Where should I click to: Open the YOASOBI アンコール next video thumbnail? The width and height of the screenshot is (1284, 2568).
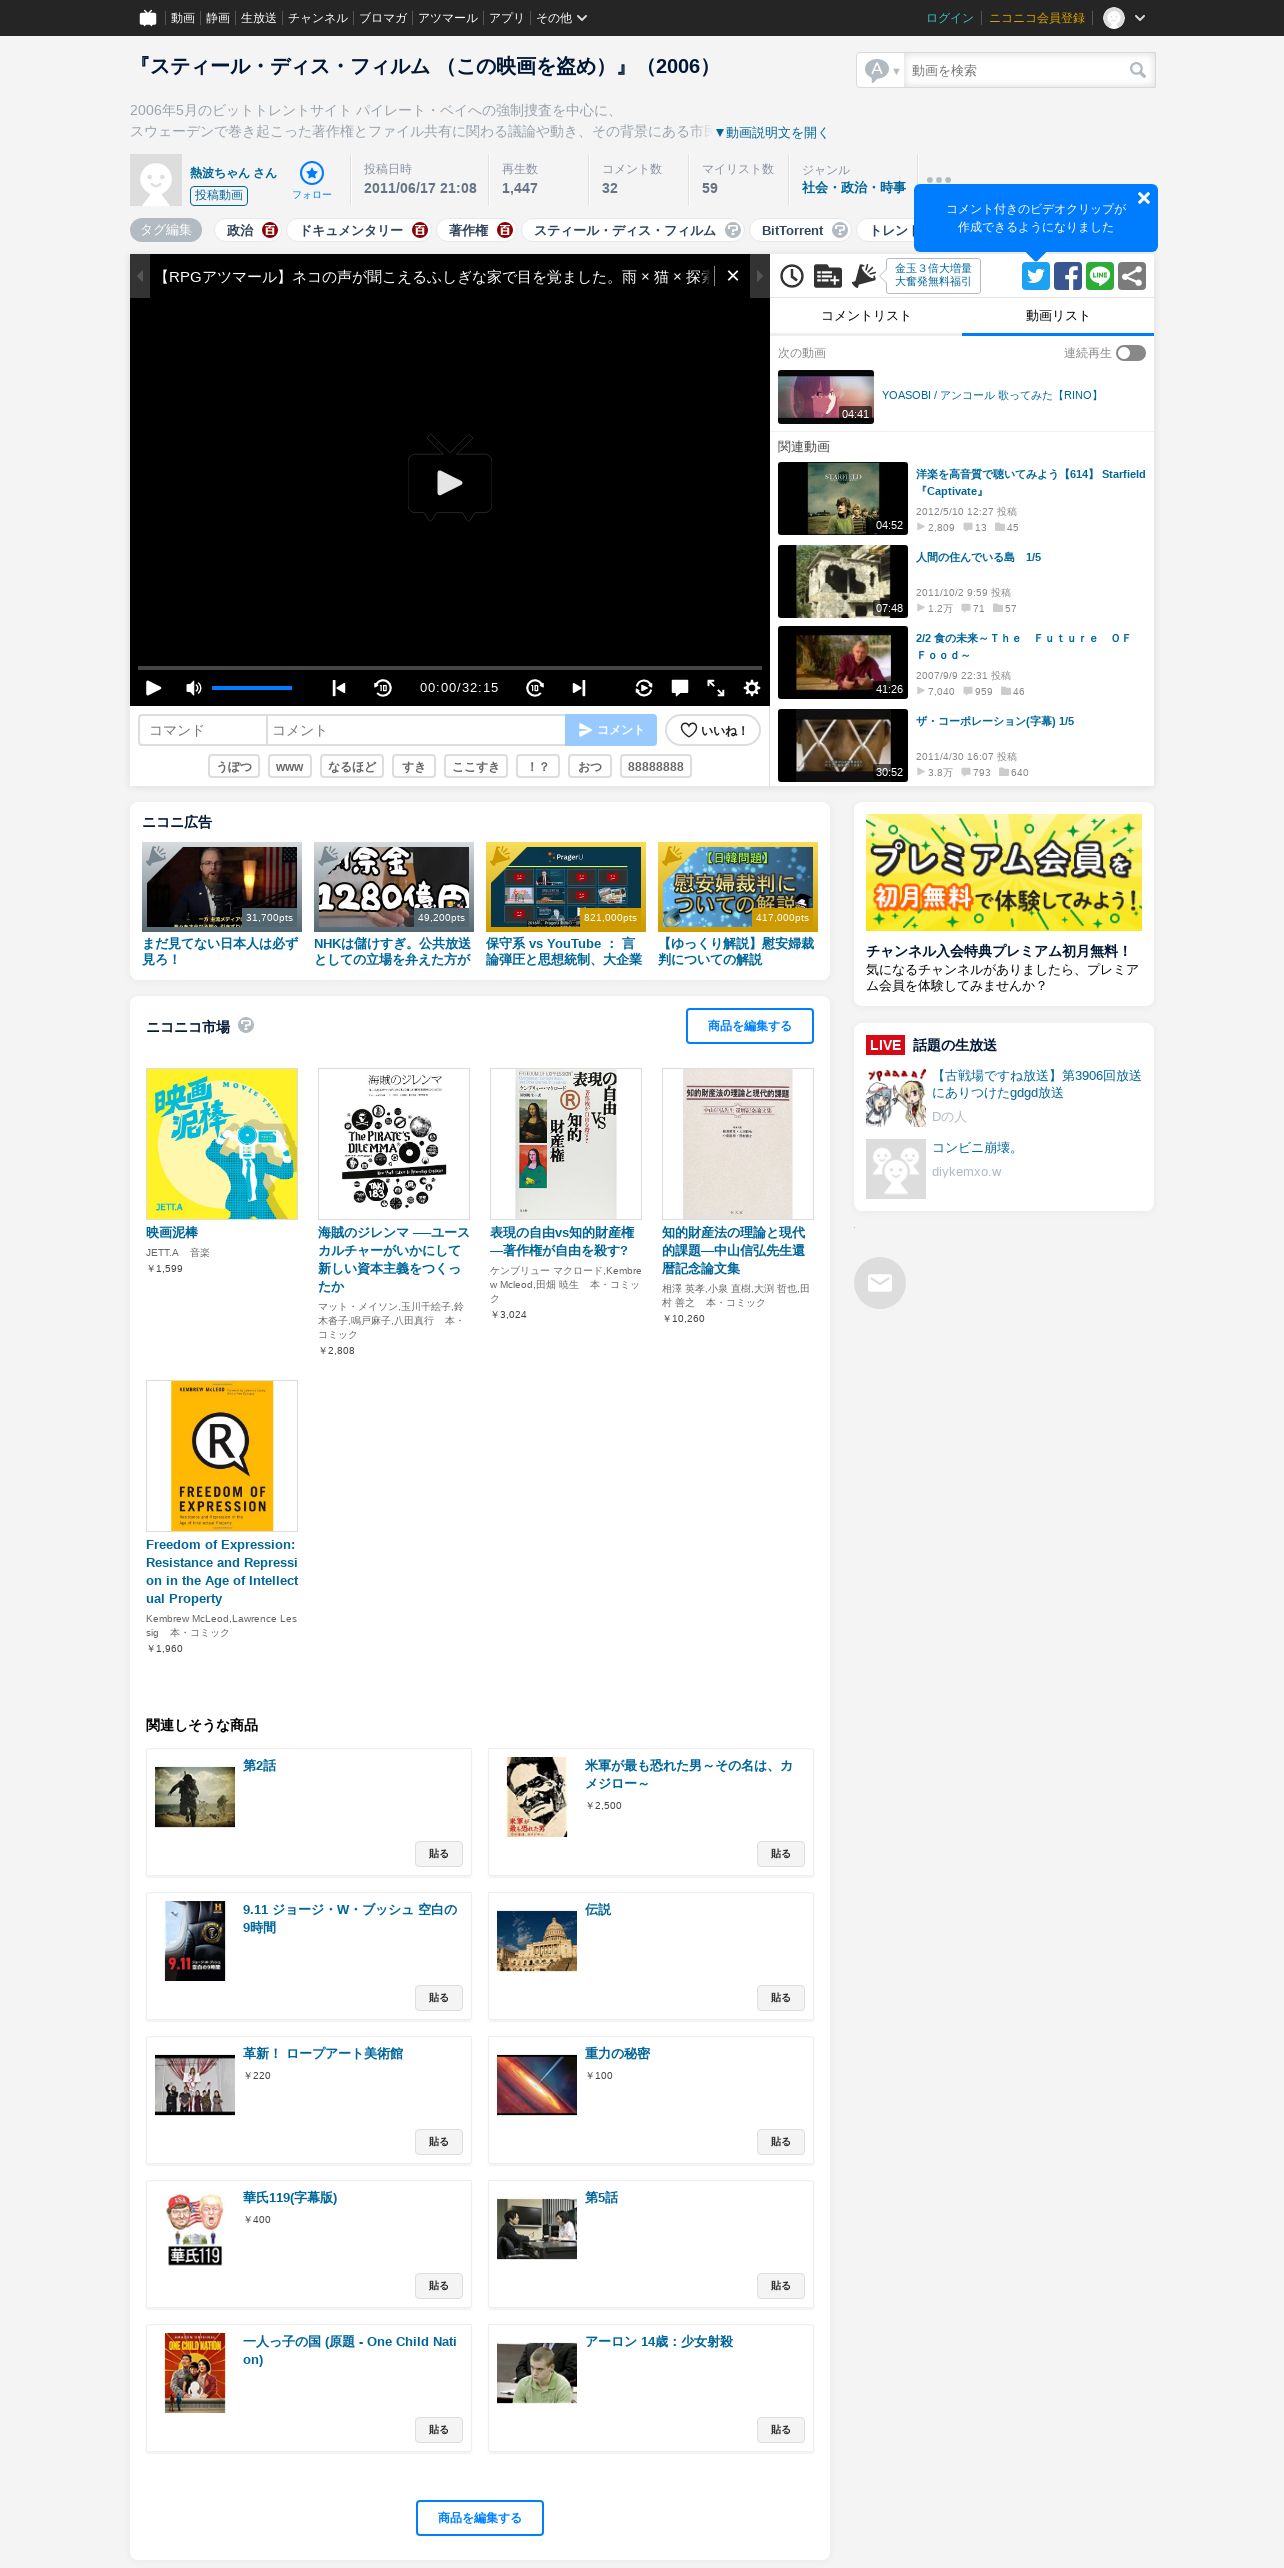pyautogui.click(x=826, y=397)
